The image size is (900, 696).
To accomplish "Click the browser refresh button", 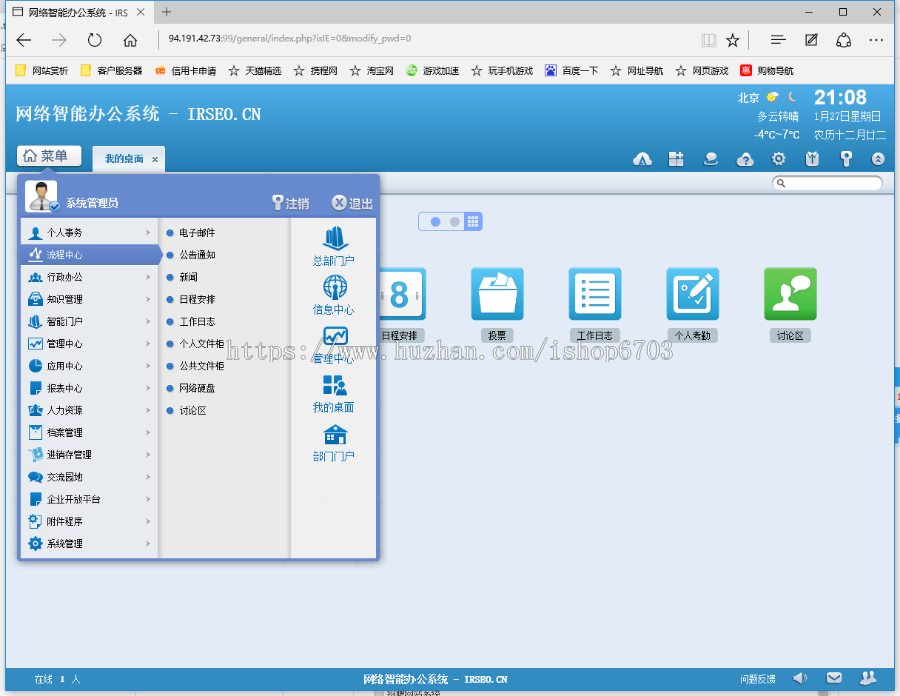I will [x=95, y=40].
